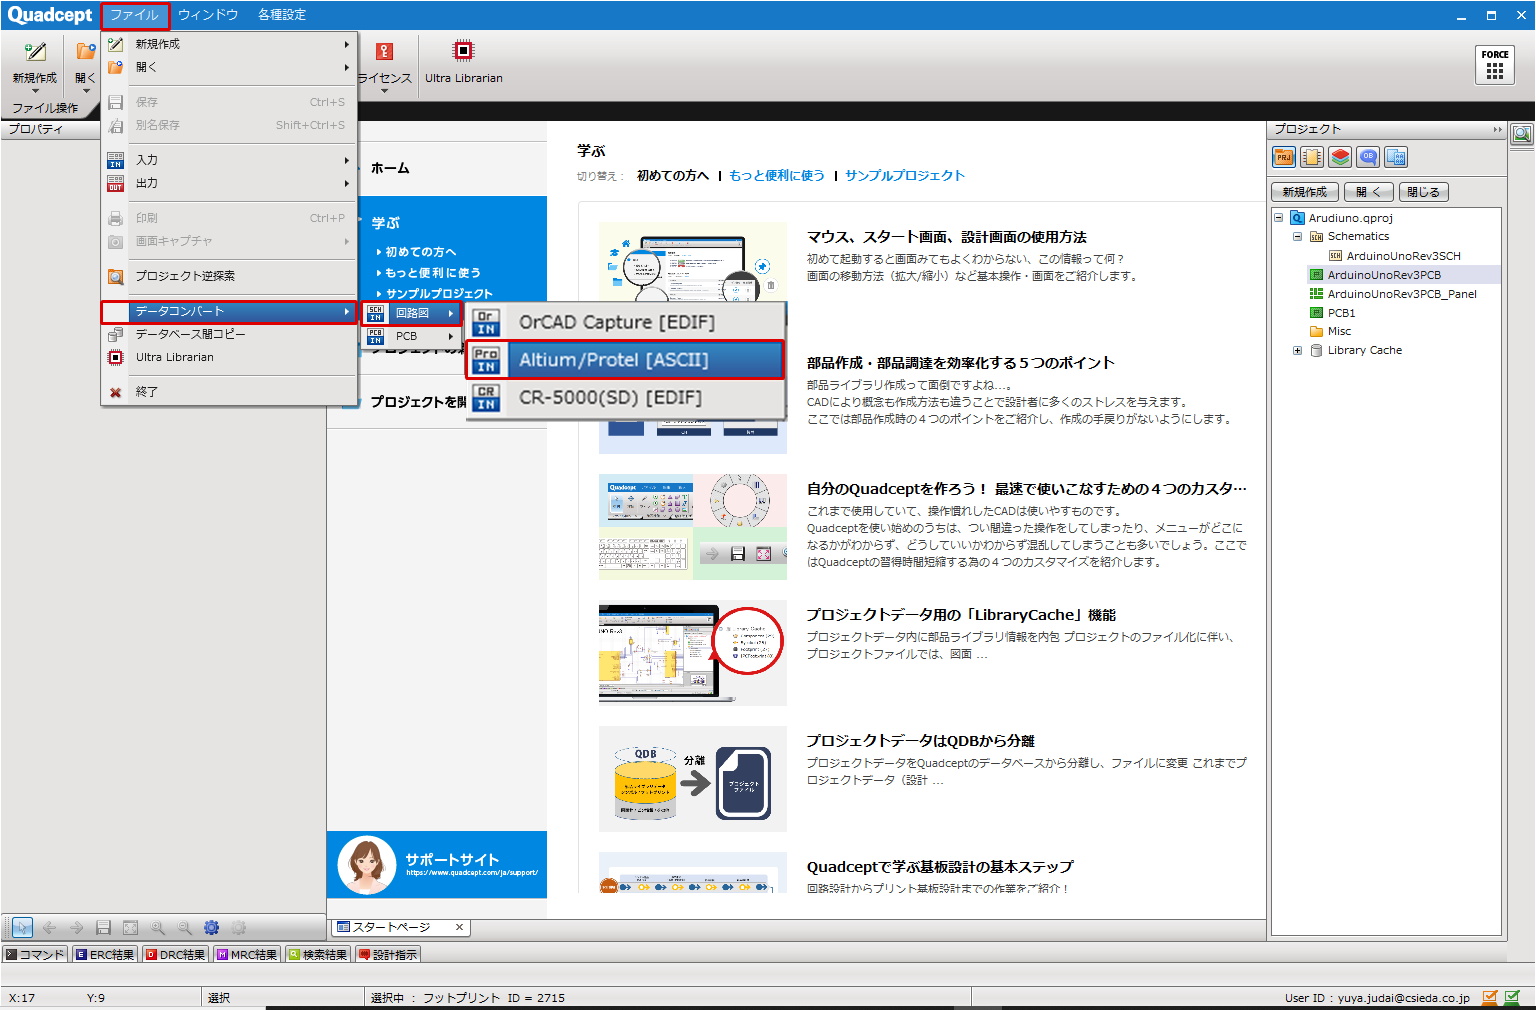This screenshot has height=1010, width=1536.
Task: Click the back arrow in bottom toolbar
Action: click(49, 928)
